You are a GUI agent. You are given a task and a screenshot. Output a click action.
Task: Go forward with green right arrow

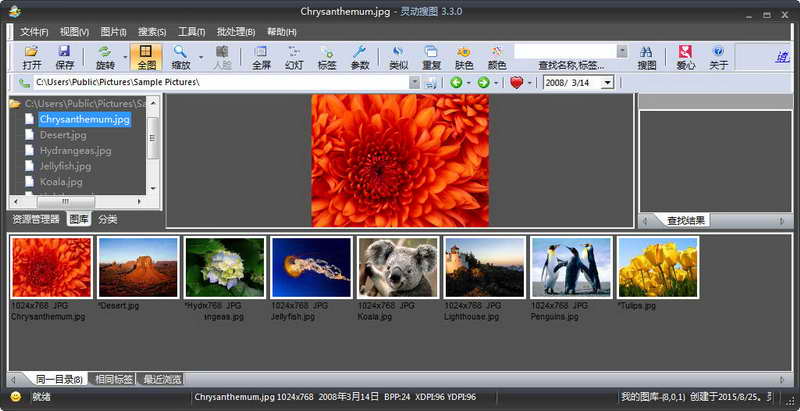pyautogui.click(x=483, y=82)
